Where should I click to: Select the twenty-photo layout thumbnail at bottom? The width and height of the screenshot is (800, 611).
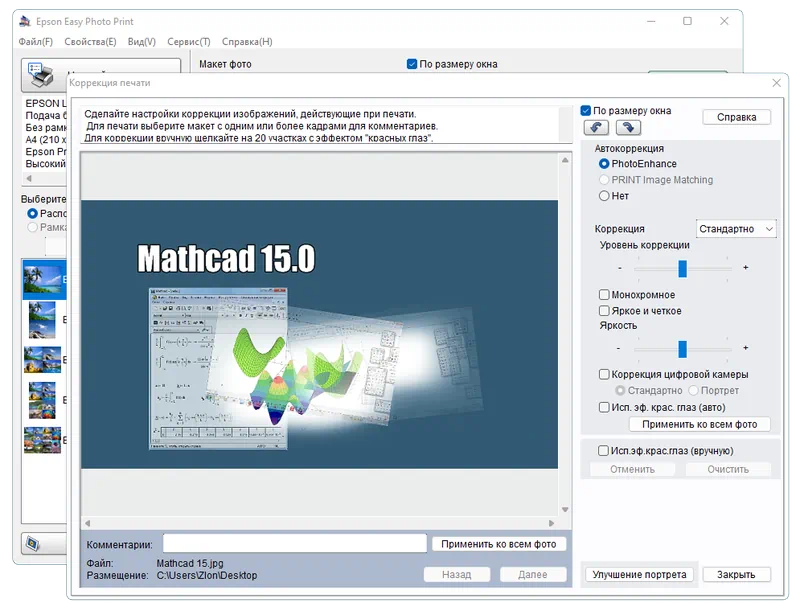click(x=42, y=440)
